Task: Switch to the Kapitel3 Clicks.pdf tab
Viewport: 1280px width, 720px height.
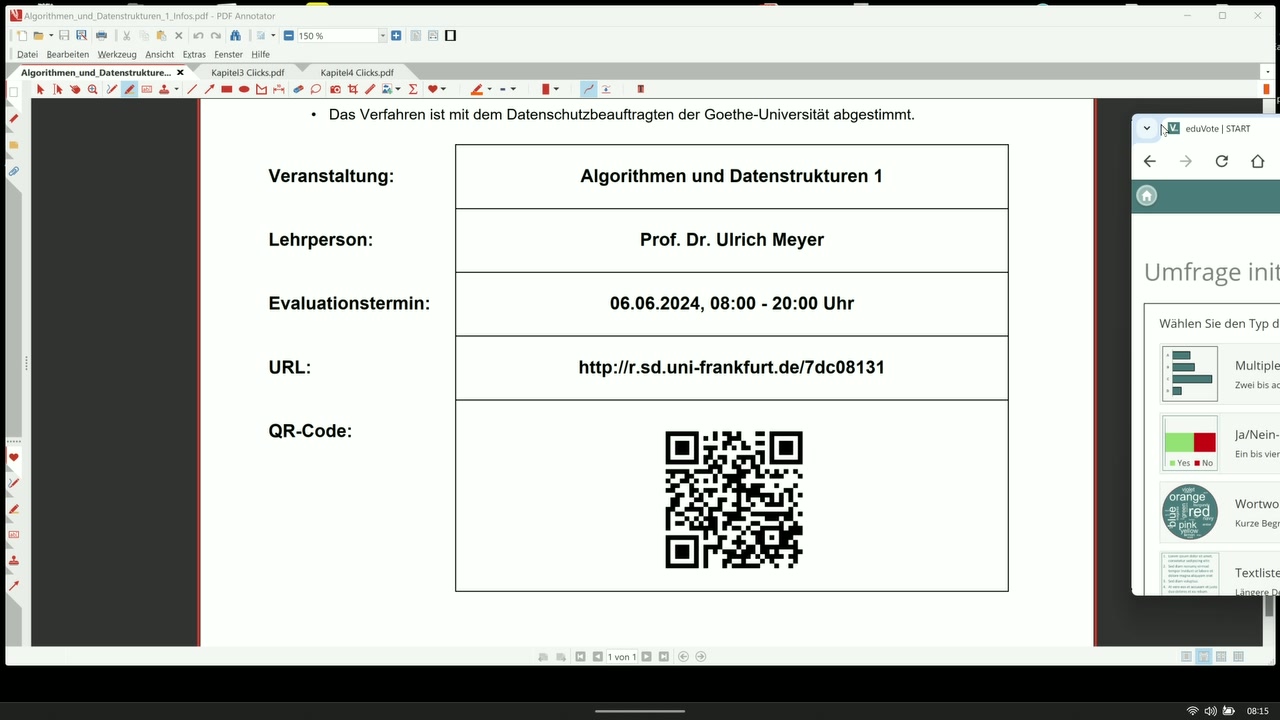Action: click(247, 72)
